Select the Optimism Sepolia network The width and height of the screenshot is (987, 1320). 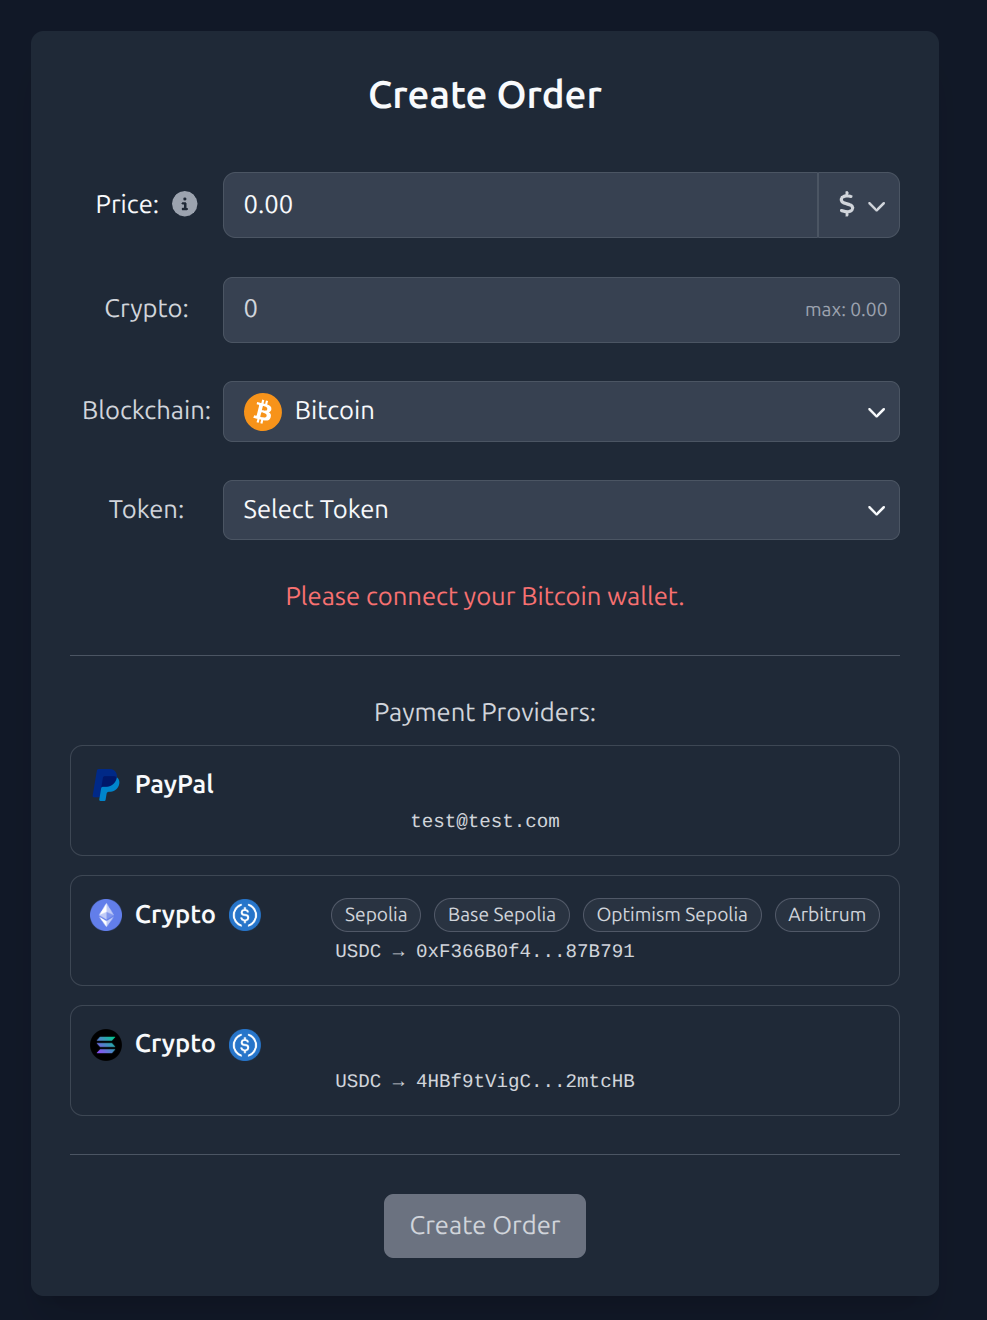672,914
